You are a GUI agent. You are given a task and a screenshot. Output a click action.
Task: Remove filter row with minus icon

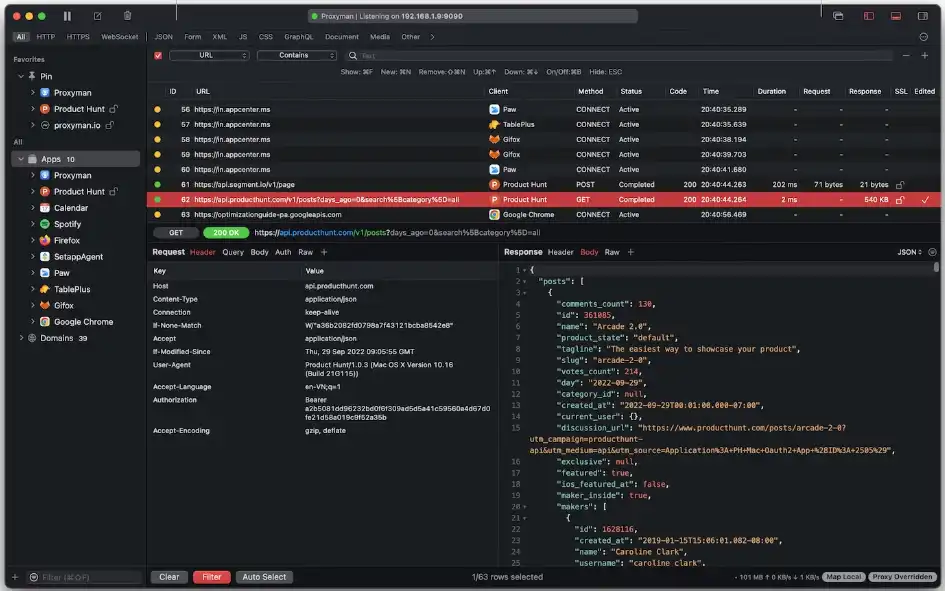pyautogui.click(x=906, y=55)
